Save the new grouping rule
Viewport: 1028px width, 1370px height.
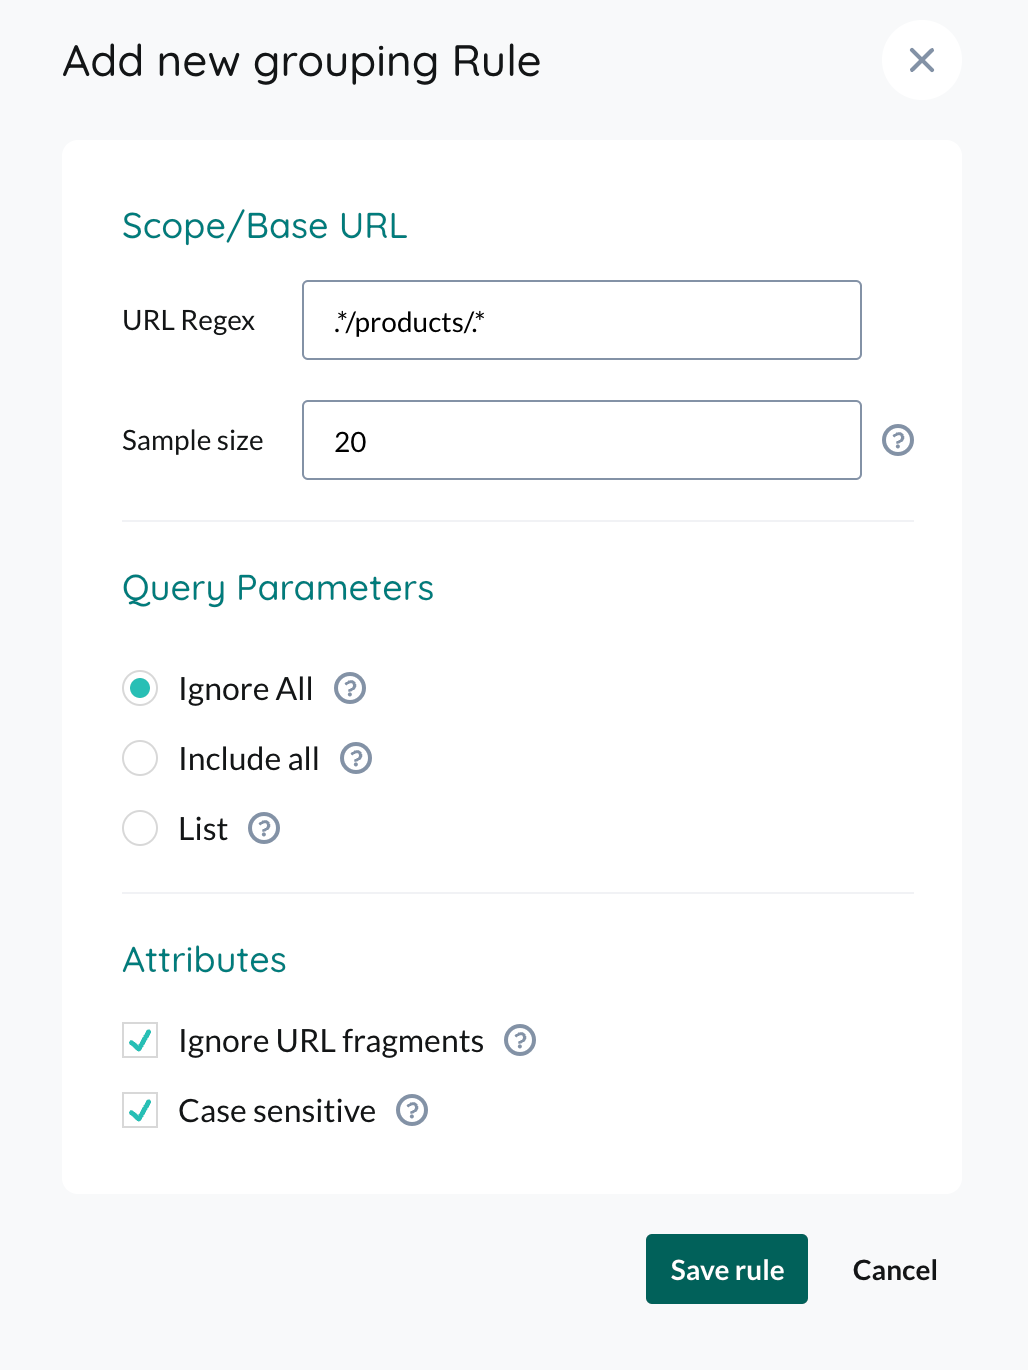(727, 1269)
